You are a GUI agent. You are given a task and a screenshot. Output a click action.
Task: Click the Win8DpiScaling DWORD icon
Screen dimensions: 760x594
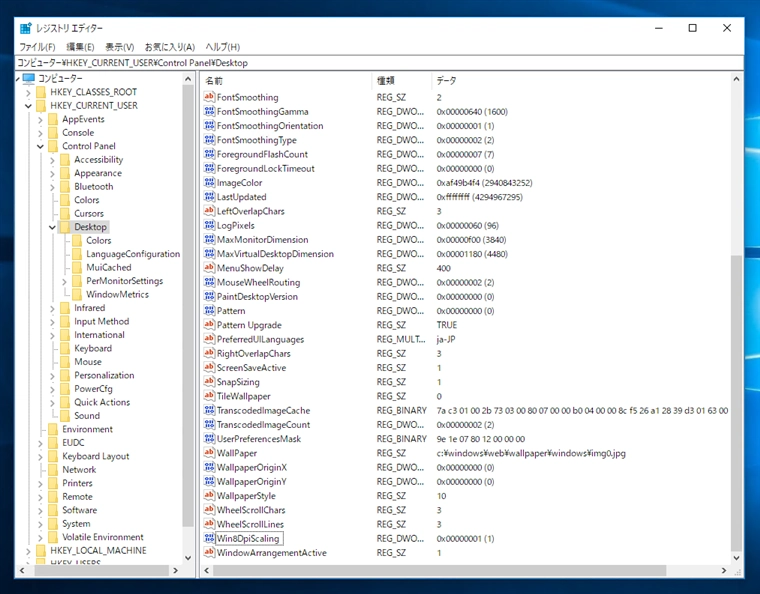pyautogui.click(x=209, y=538)
